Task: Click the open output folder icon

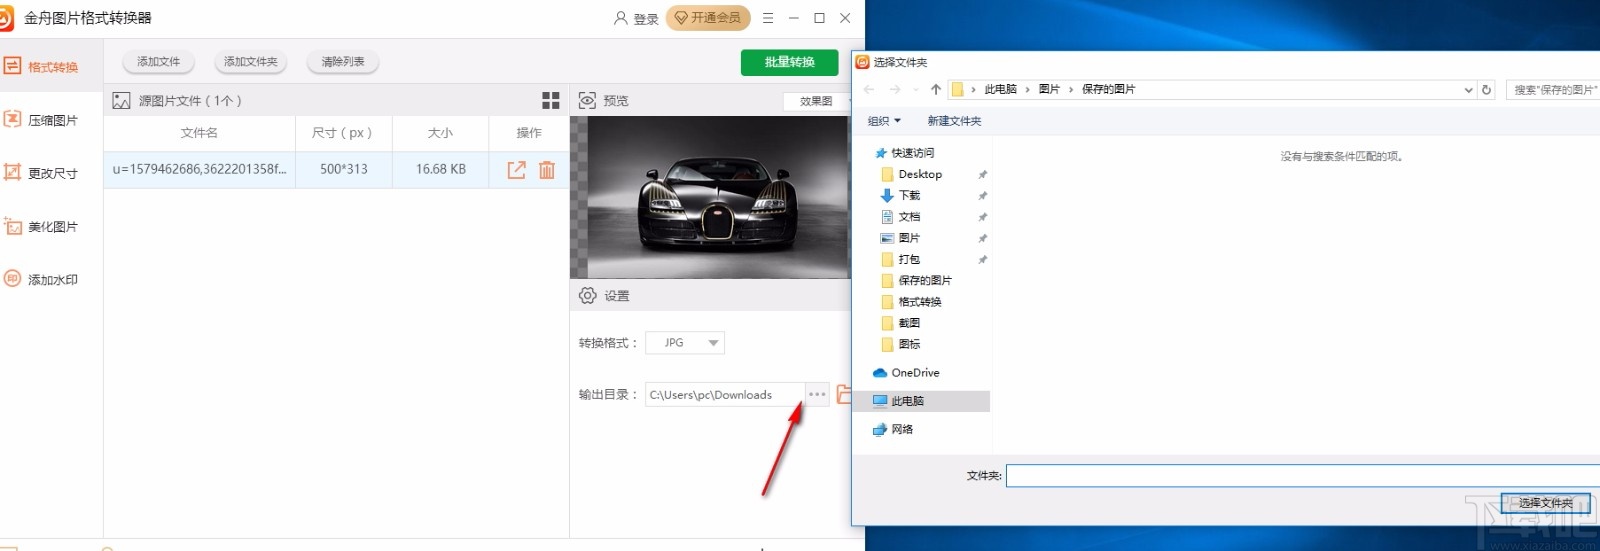Action: click(x=844, y=395)
